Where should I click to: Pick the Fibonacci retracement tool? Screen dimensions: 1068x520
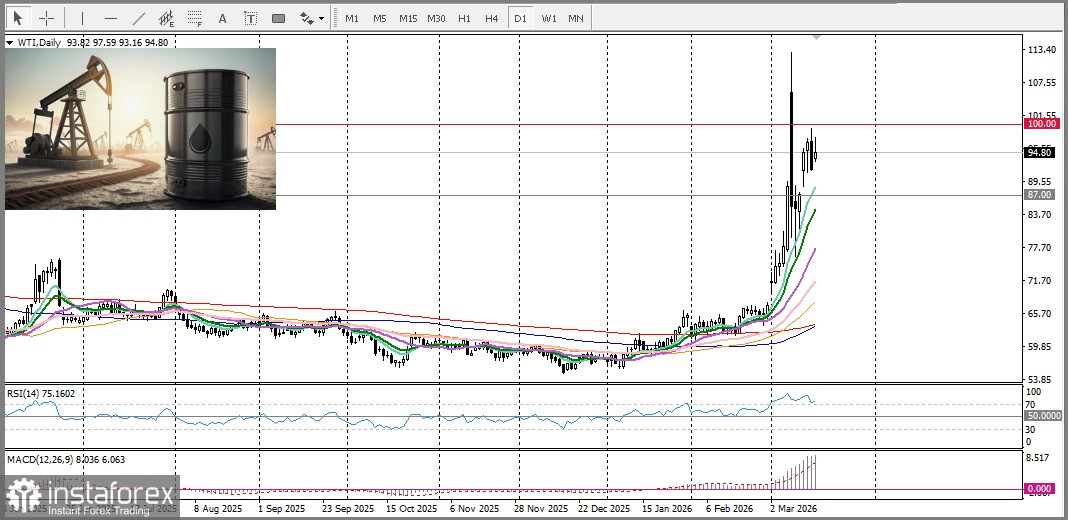pos(194,18)
